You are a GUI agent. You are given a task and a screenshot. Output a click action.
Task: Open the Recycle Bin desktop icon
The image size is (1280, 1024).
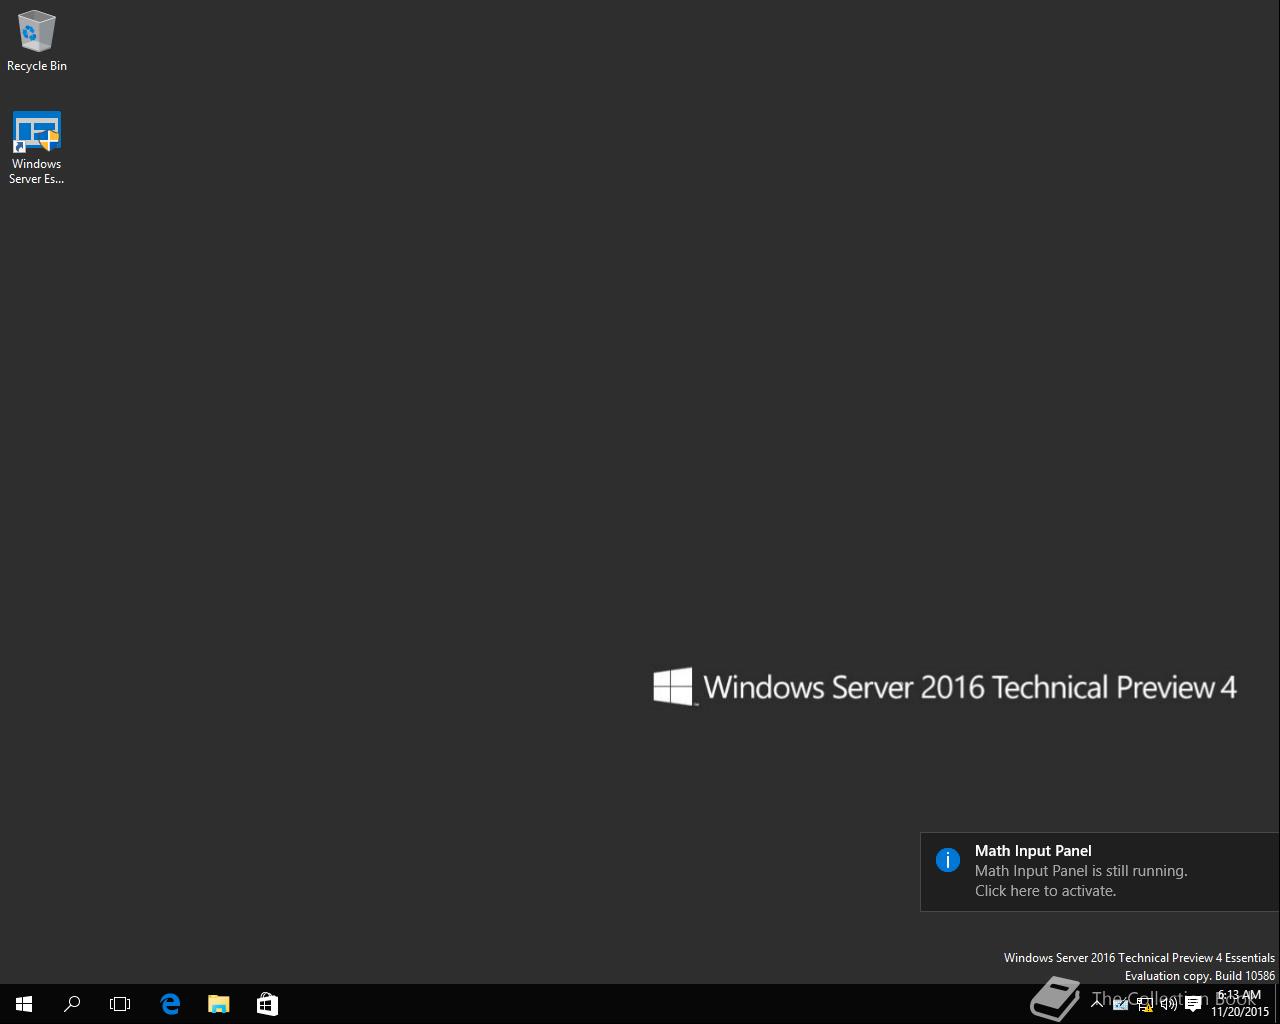tap(37, 41)
